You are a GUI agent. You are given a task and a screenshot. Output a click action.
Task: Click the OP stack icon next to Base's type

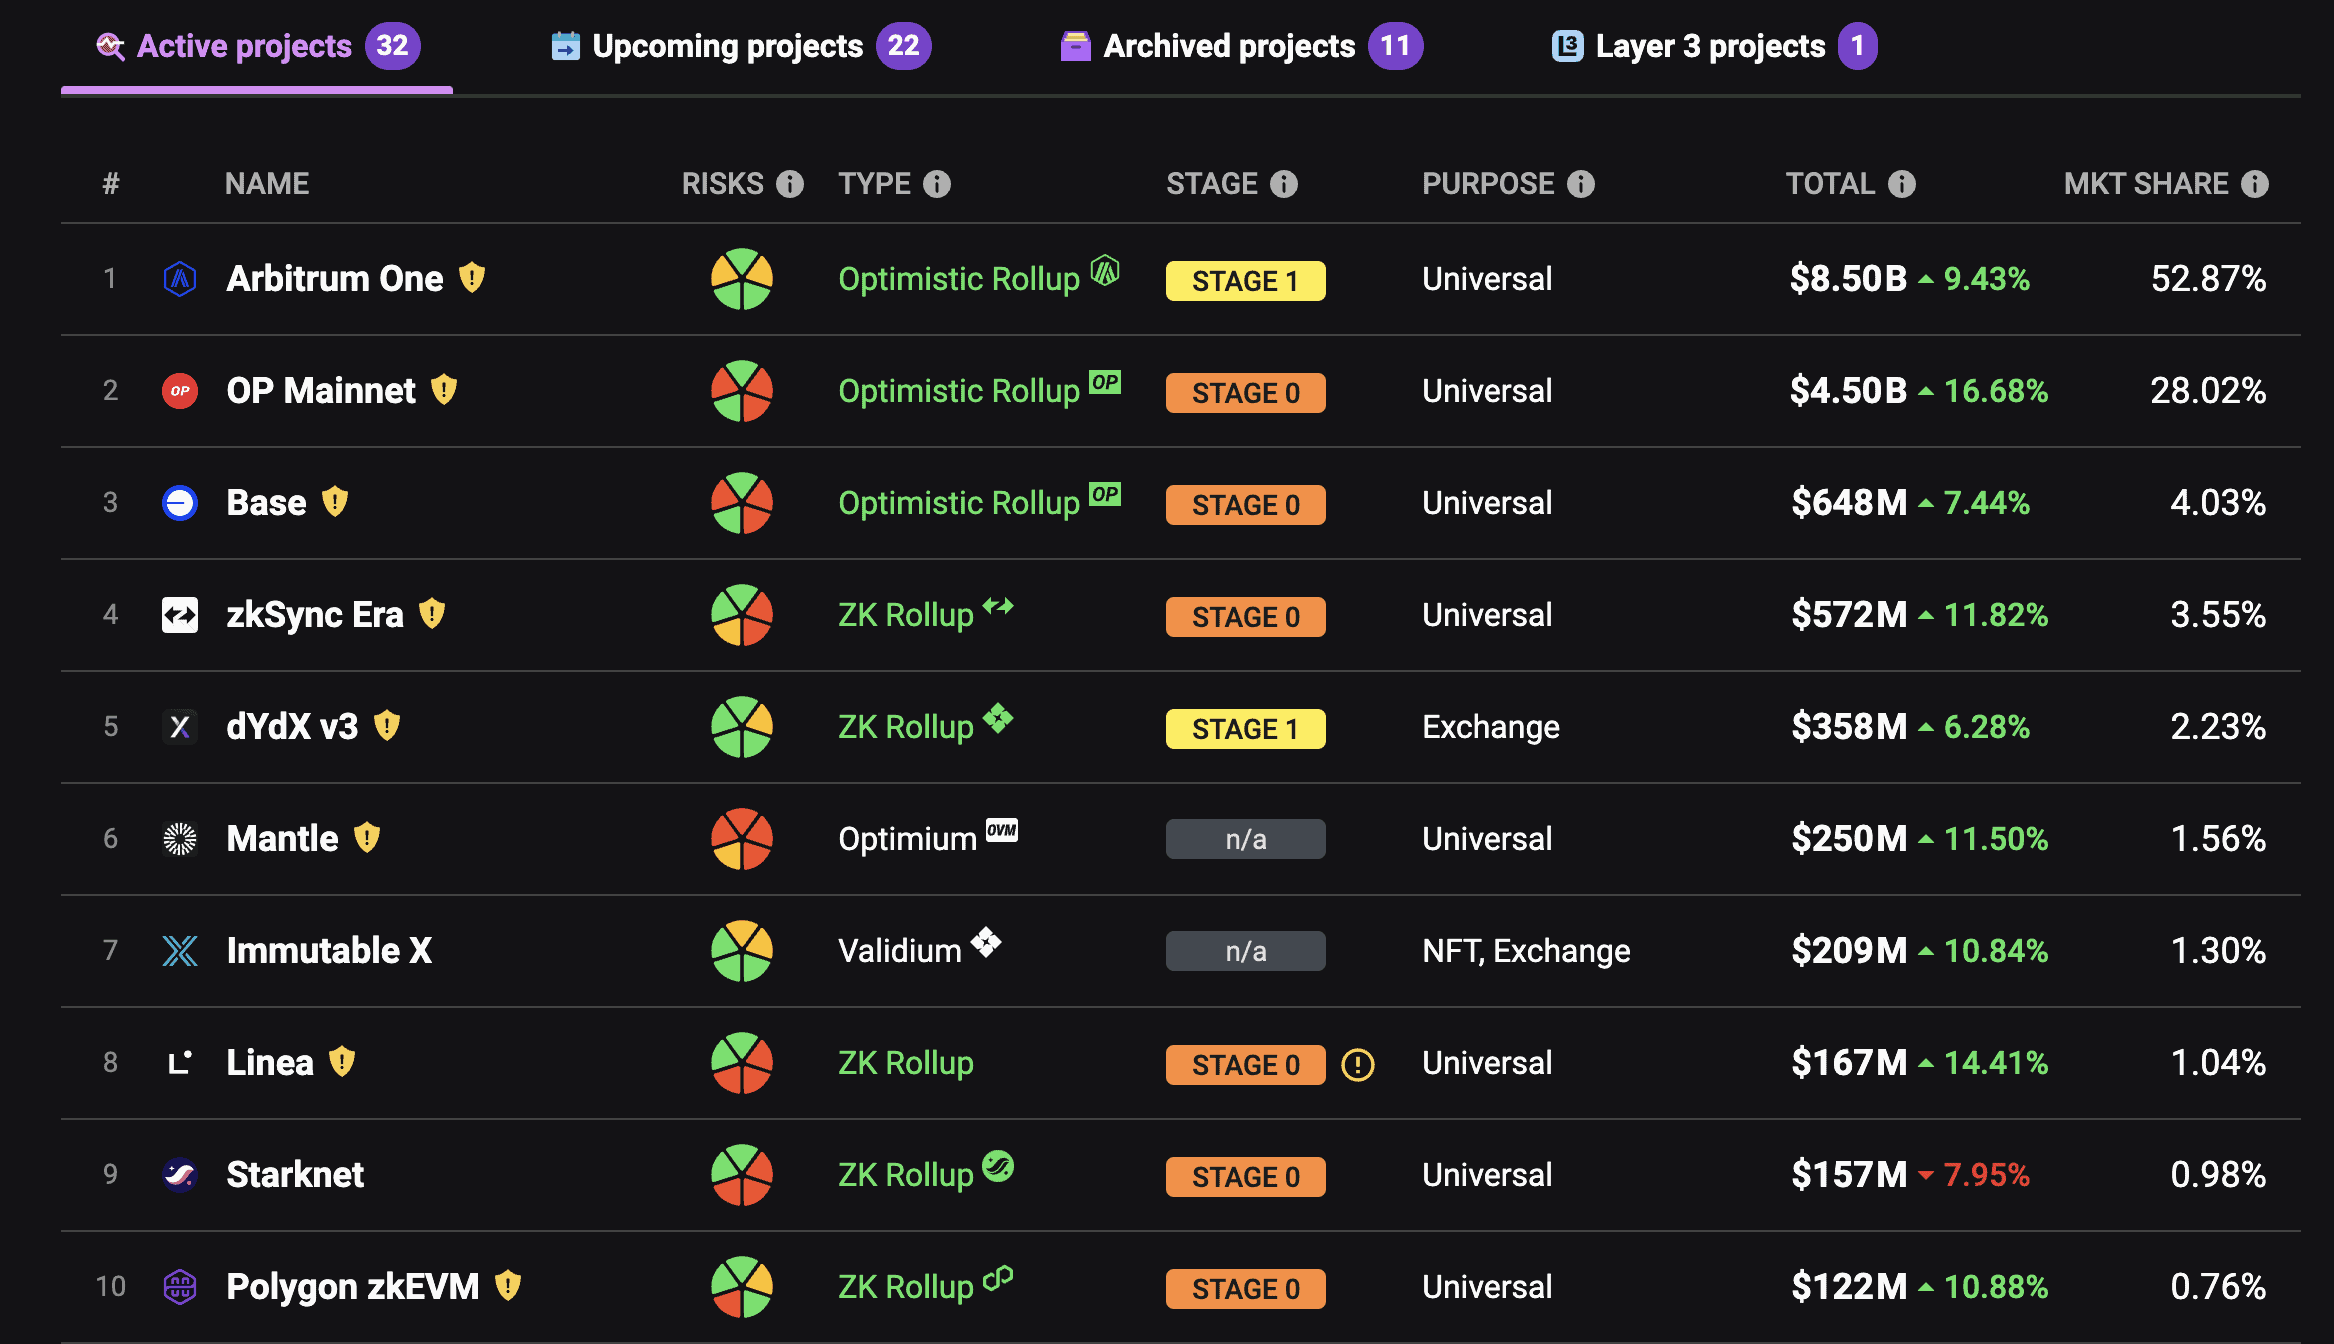(1105, 494)
